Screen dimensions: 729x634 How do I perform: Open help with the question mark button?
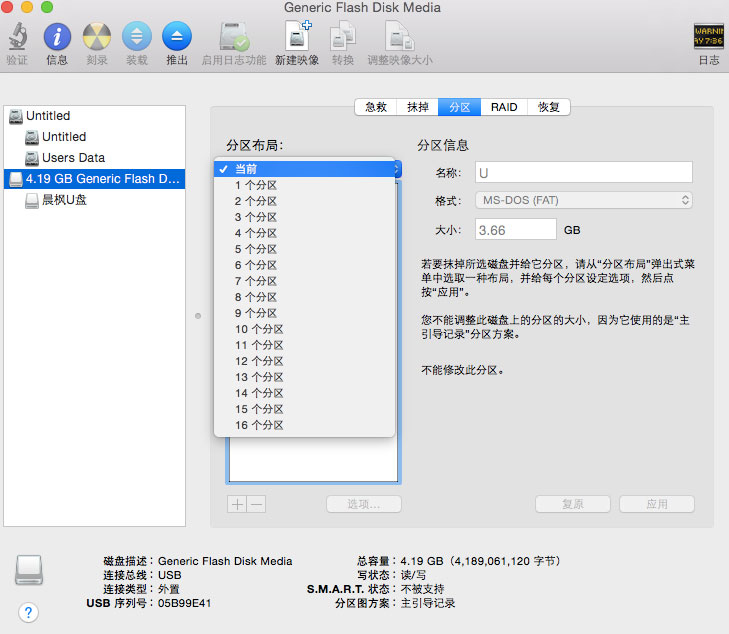29,612
